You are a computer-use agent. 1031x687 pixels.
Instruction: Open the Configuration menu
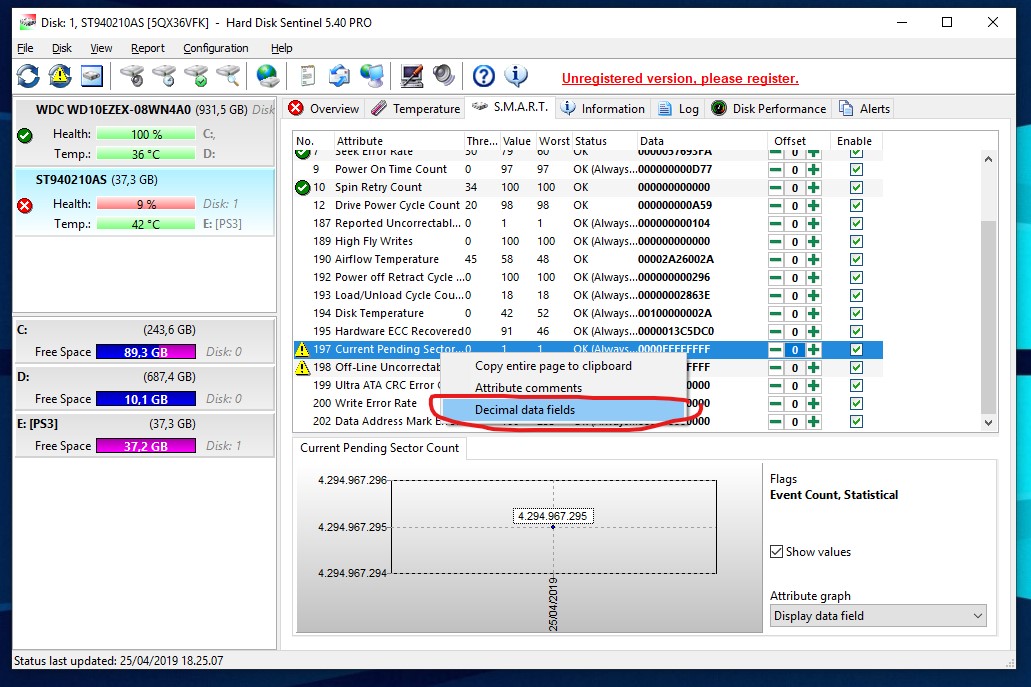pos(216,48)
